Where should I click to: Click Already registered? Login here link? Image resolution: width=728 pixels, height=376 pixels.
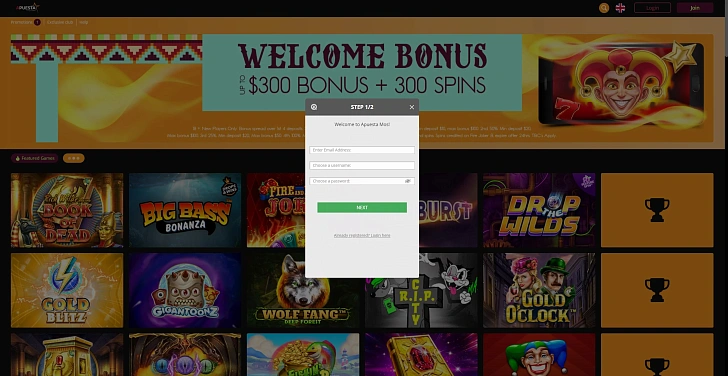[x=362, y=235]
